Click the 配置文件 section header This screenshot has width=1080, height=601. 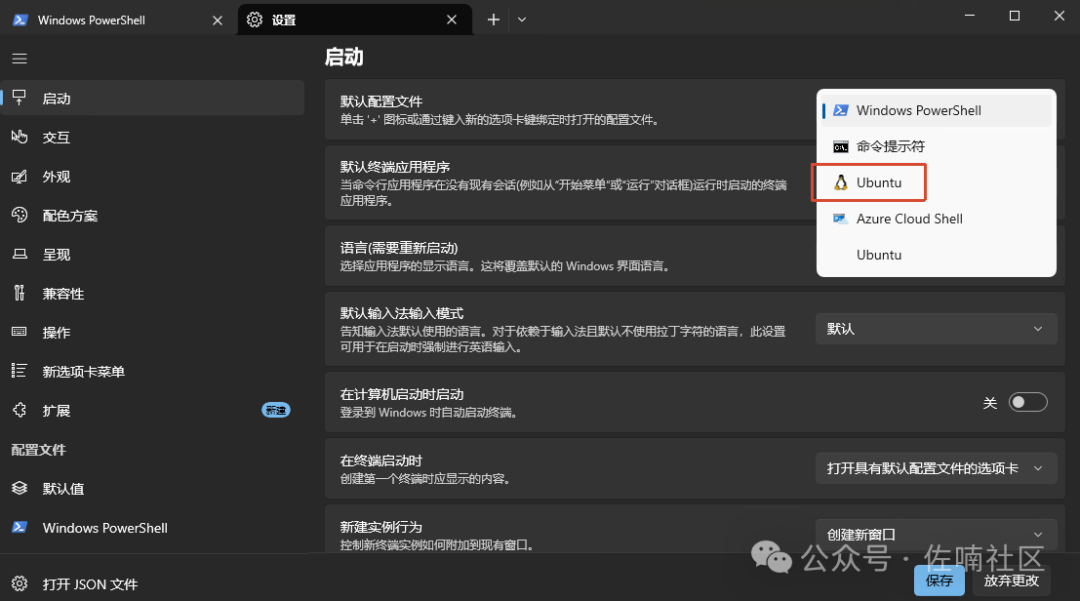(39, 450)
